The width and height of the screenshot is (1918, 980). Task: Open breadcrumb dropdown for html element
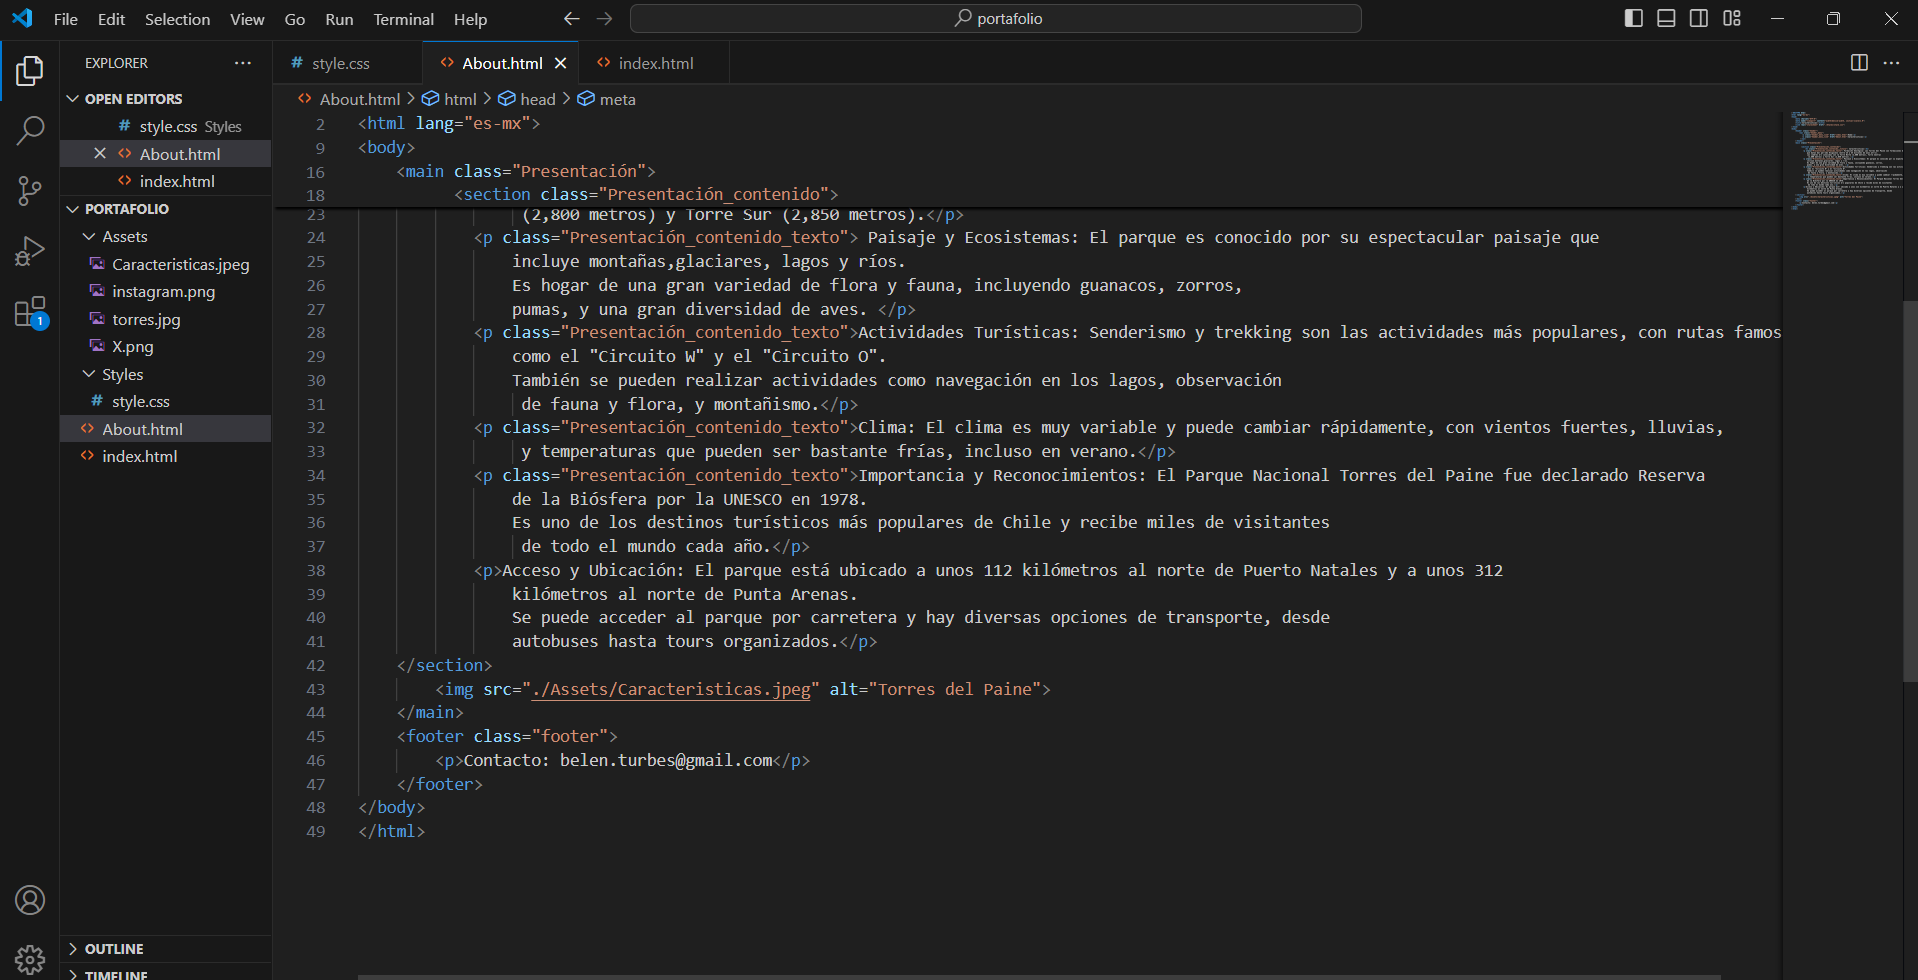coord(450,99)
